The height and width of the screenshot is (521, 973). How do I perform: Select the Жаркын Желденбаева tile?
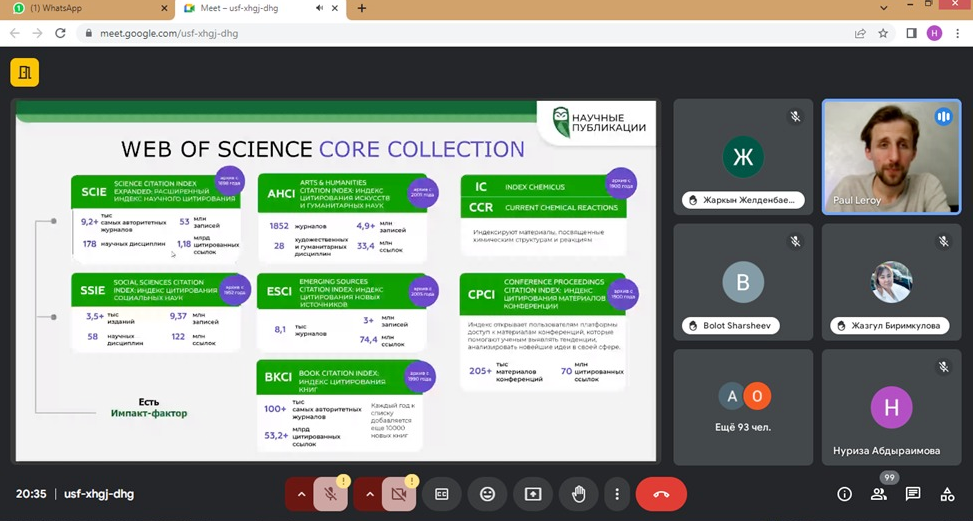743,157
